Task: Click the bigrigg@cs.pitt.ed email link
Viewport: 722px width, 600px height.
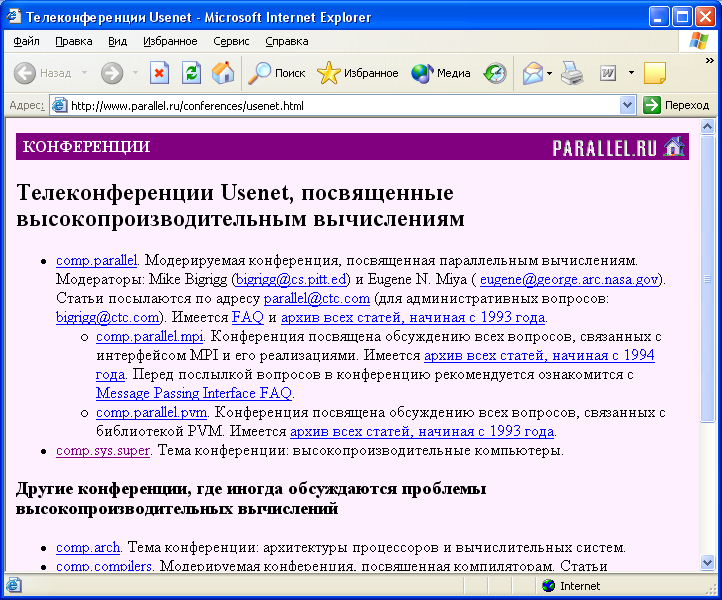Action: tap(291, 280)
